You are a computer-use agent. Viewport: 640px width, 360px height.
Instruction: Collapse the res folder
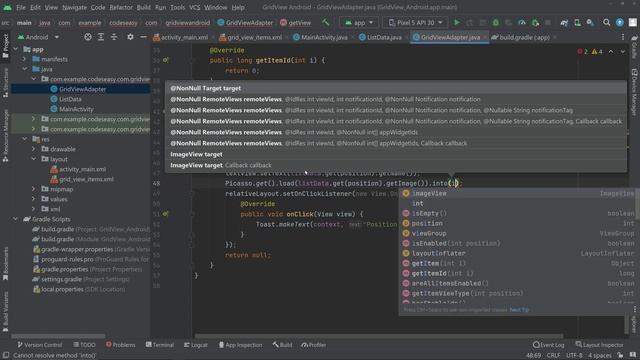pyautogui.click(x=24, y=139)
